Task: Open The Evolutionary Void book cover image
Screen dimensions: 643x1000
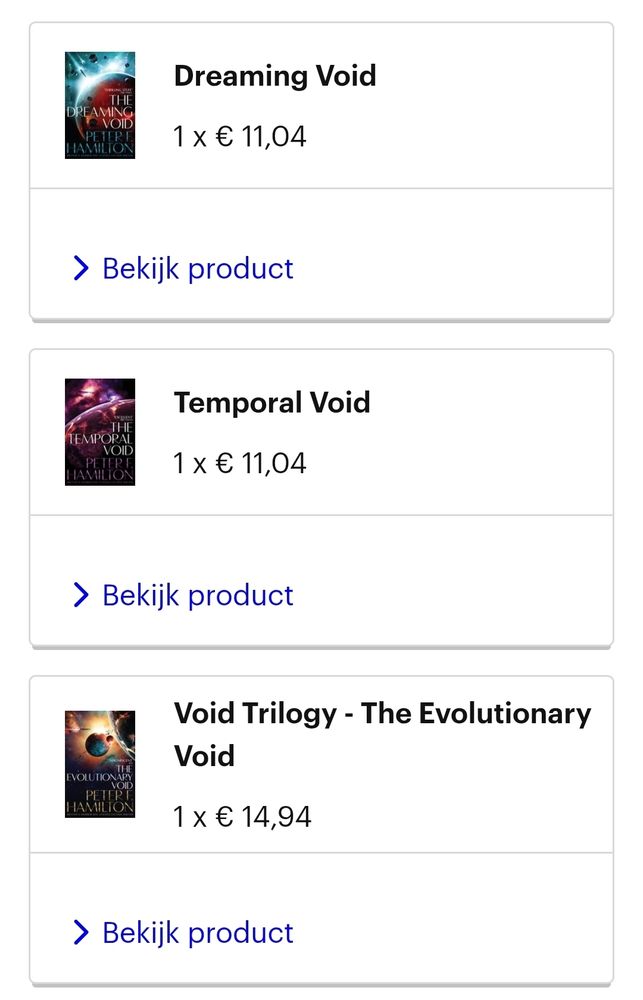Action: click(100, 764)
